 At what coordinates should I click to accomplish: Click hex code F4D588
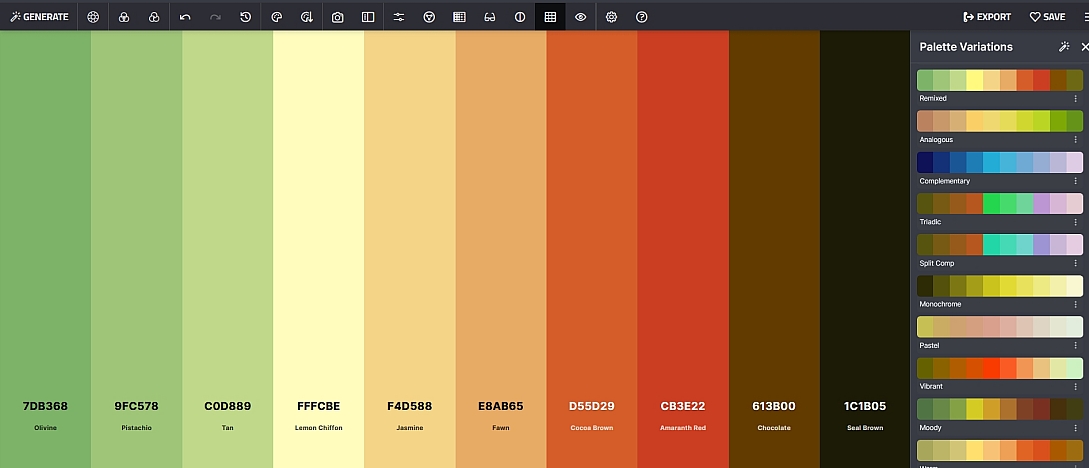click(410, 406)
